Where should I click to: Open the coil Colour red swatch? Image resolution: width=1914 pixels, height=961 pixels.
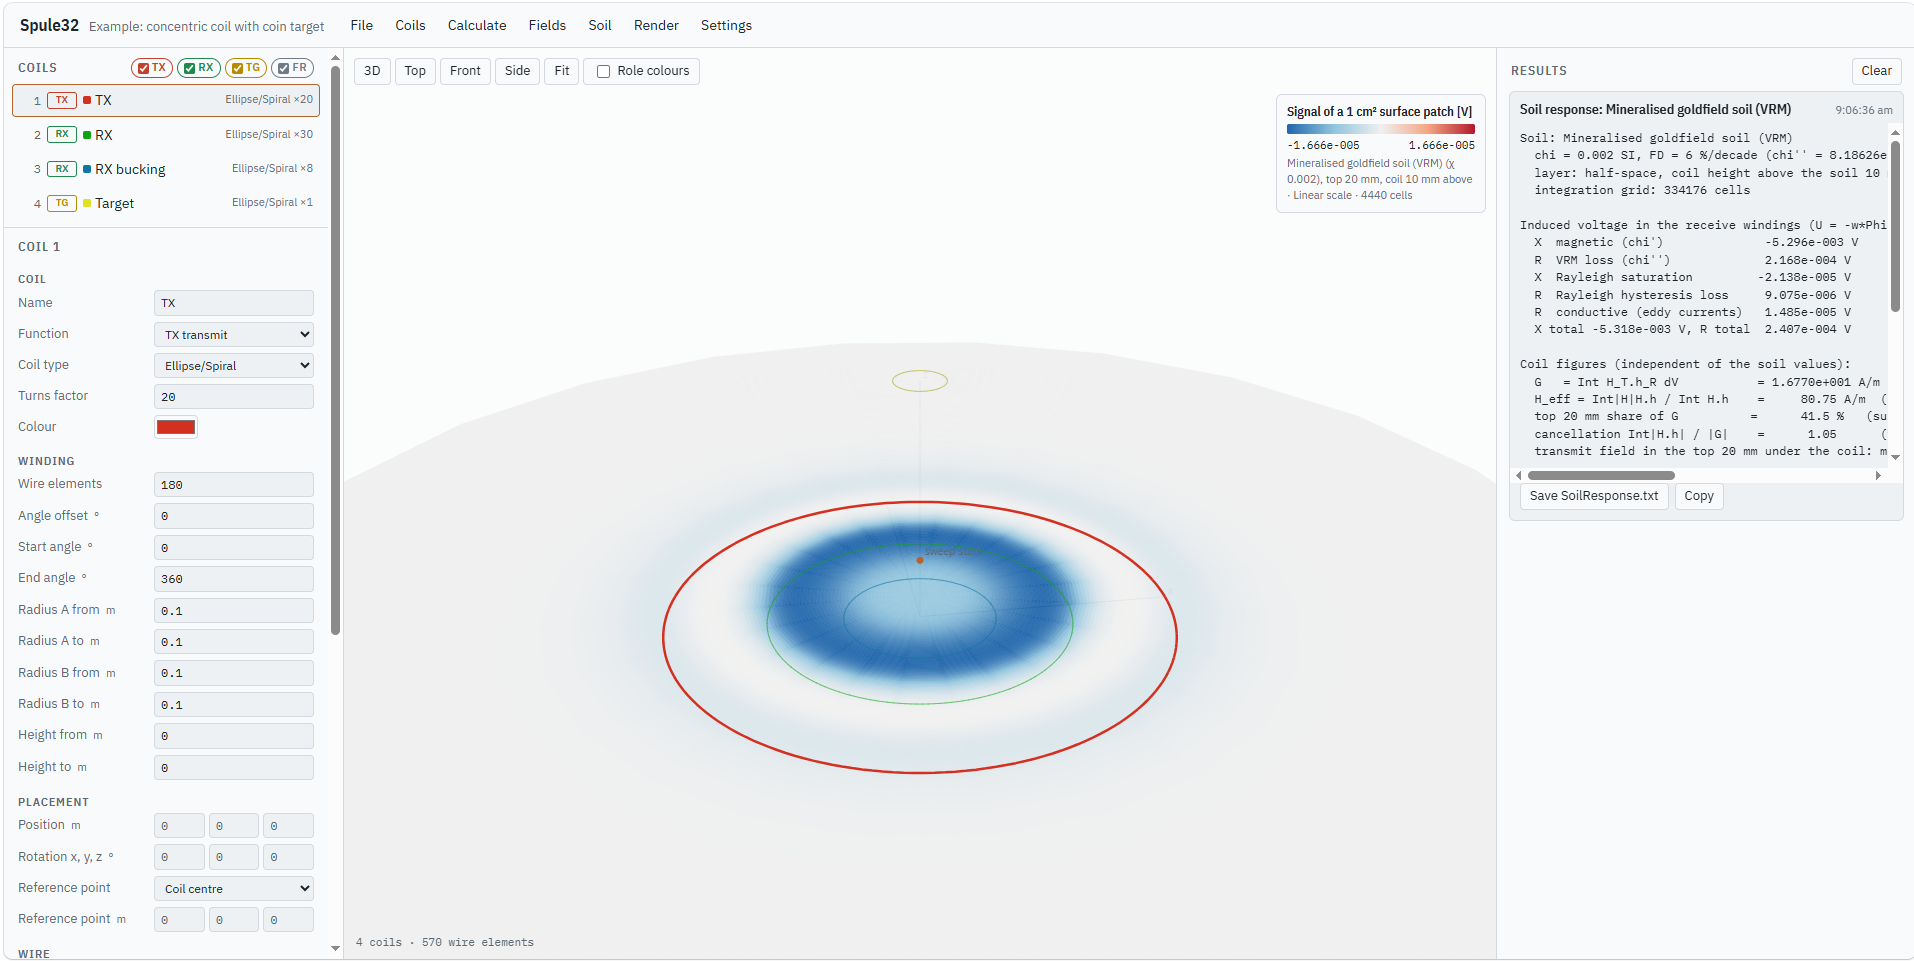click(176, 427)
